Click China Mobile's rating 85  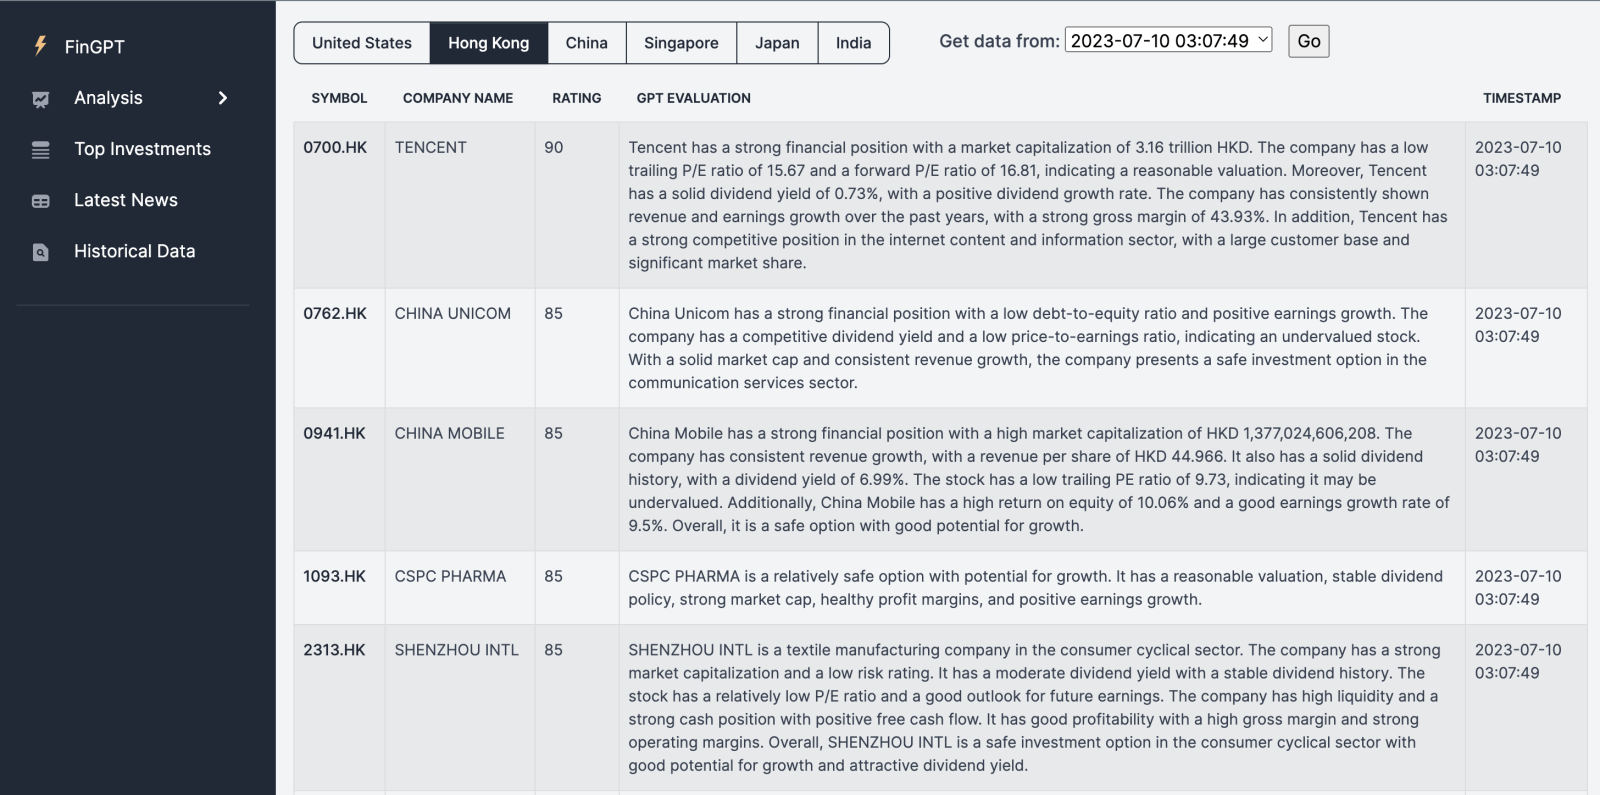point(553,433)
